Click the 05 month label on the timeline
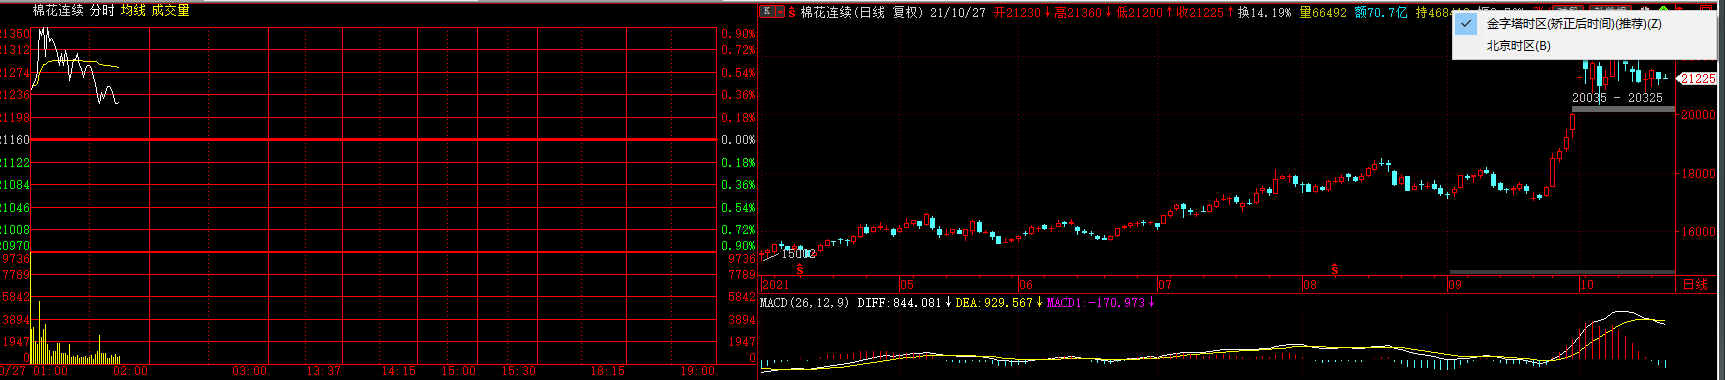The image size is (1725, 380). tap(906, 285)
